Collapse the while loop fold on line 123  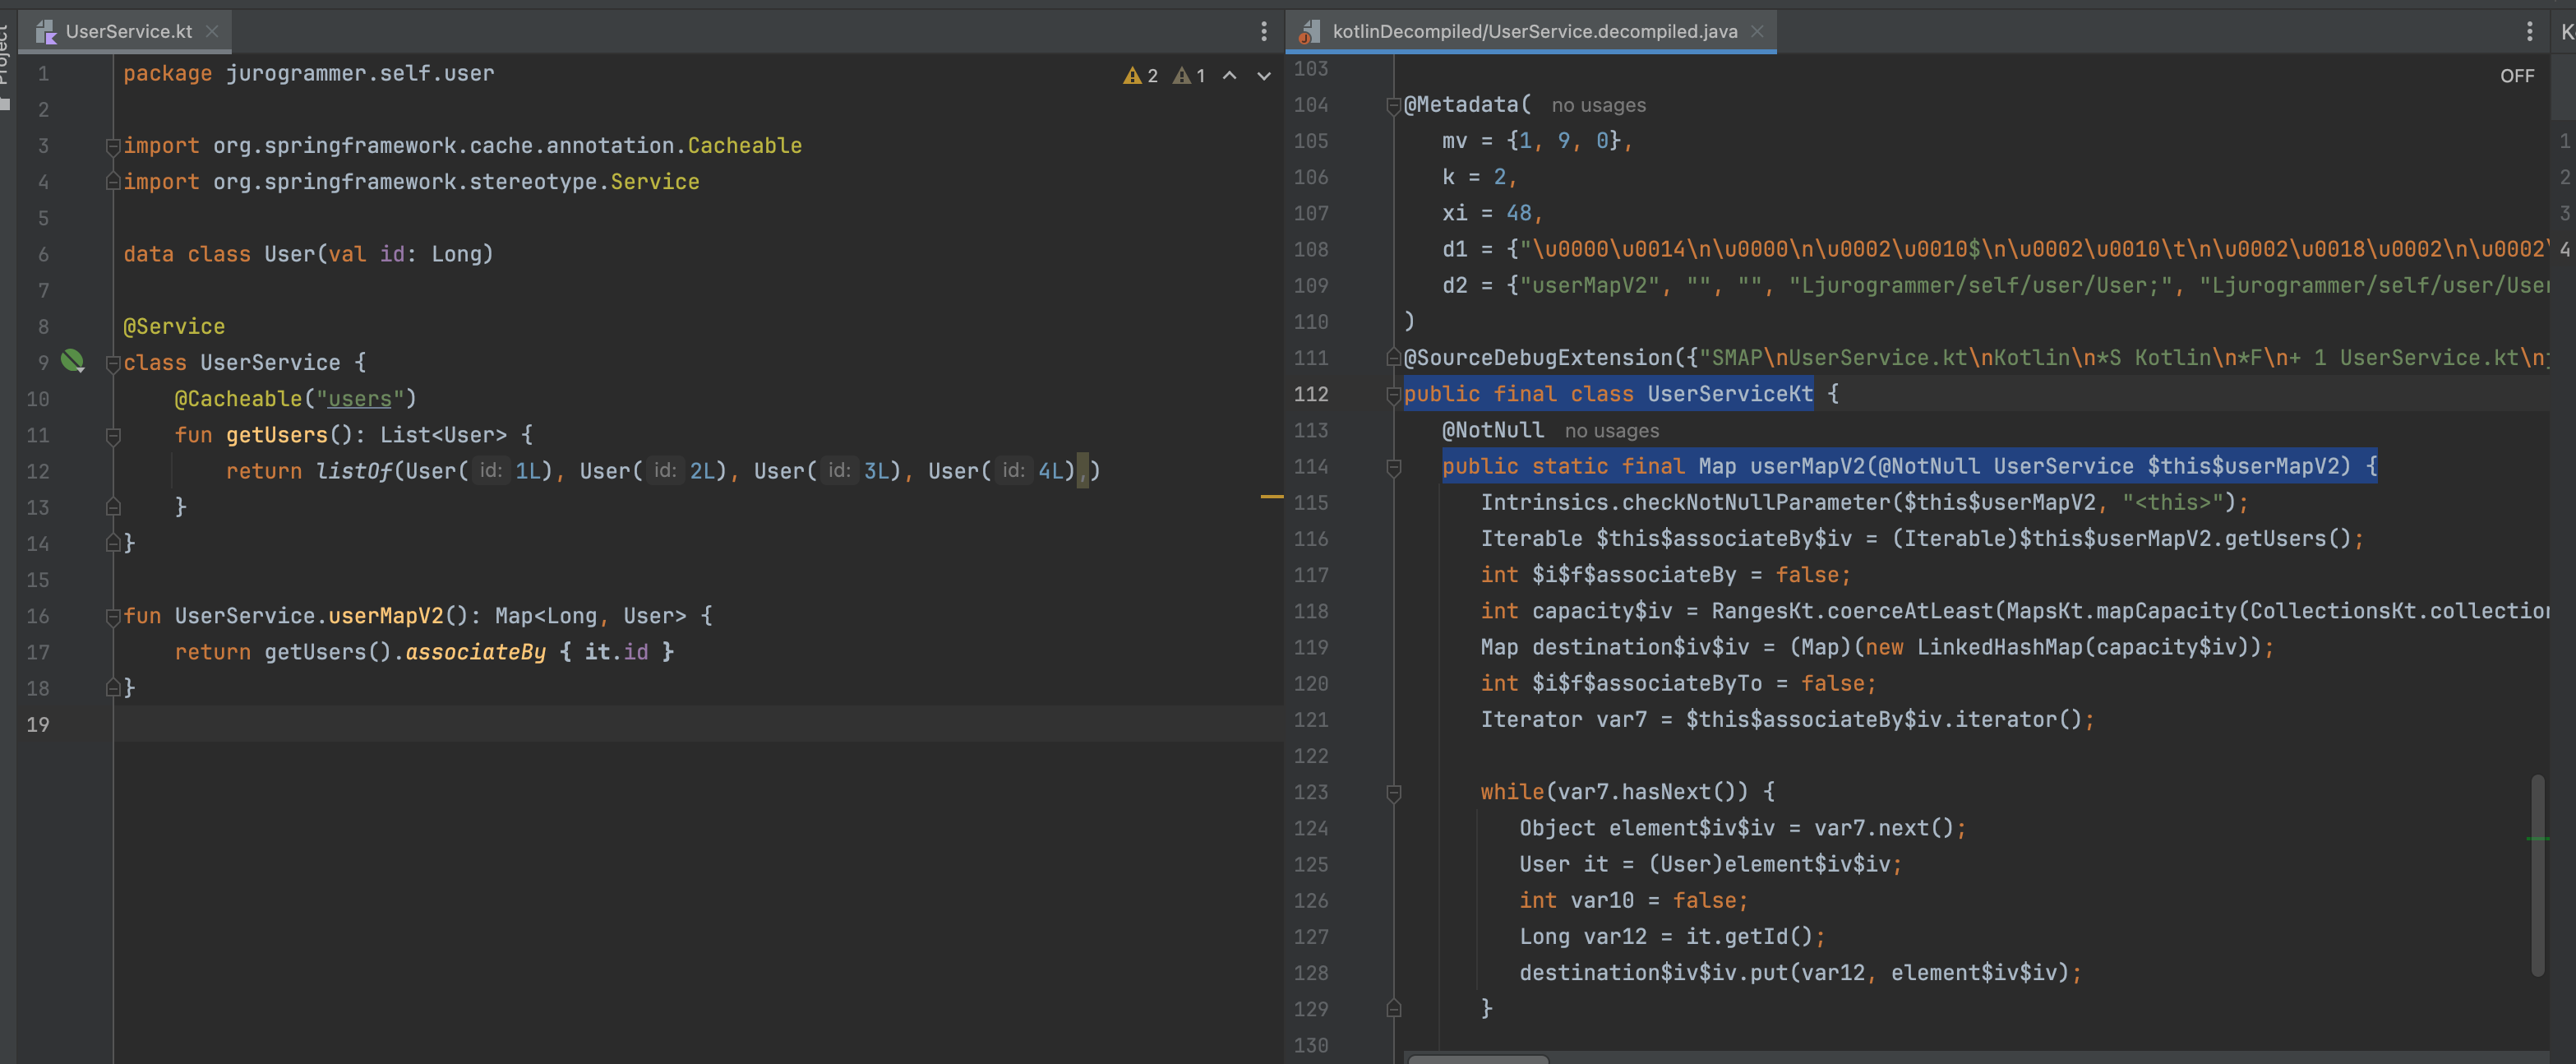click(1393, 793)
